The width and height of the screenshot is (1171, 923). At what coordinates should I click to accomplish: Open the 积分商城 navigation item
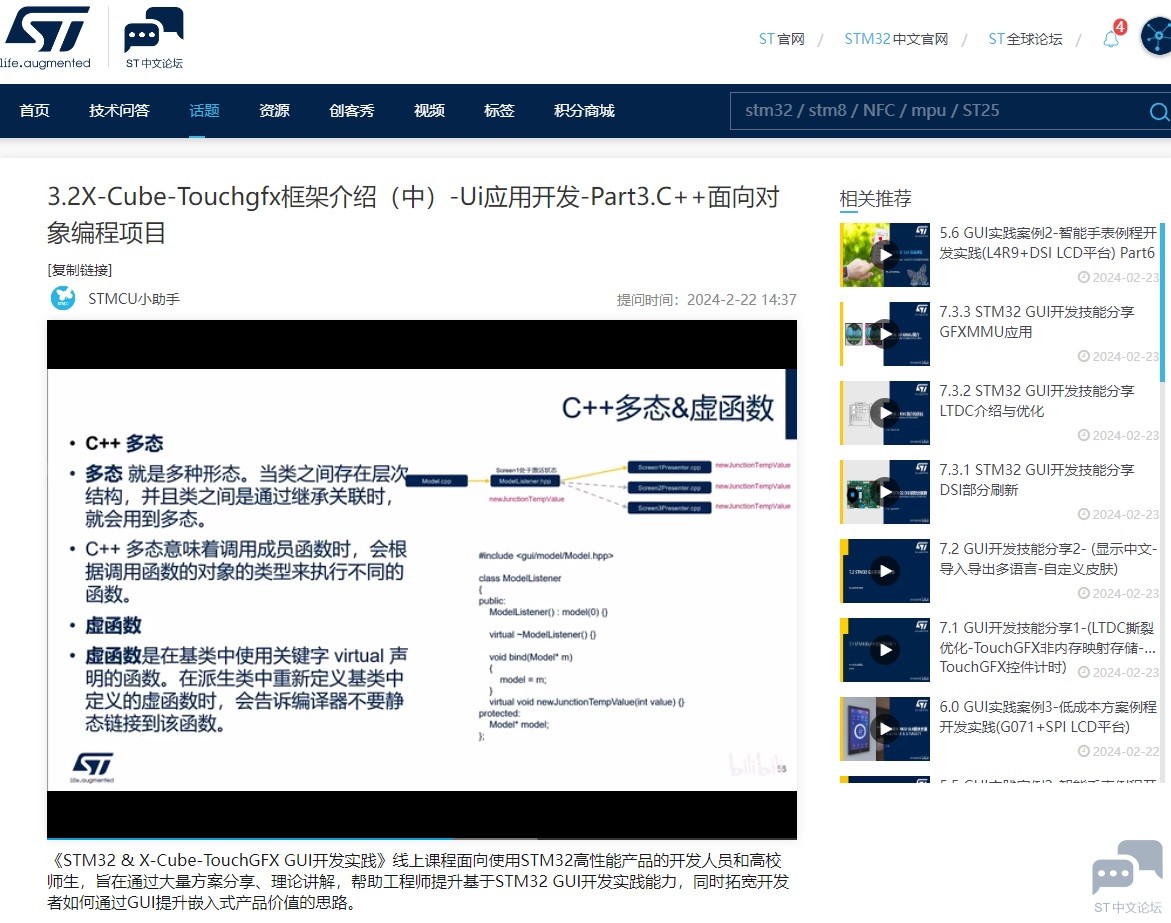point(584,111)
